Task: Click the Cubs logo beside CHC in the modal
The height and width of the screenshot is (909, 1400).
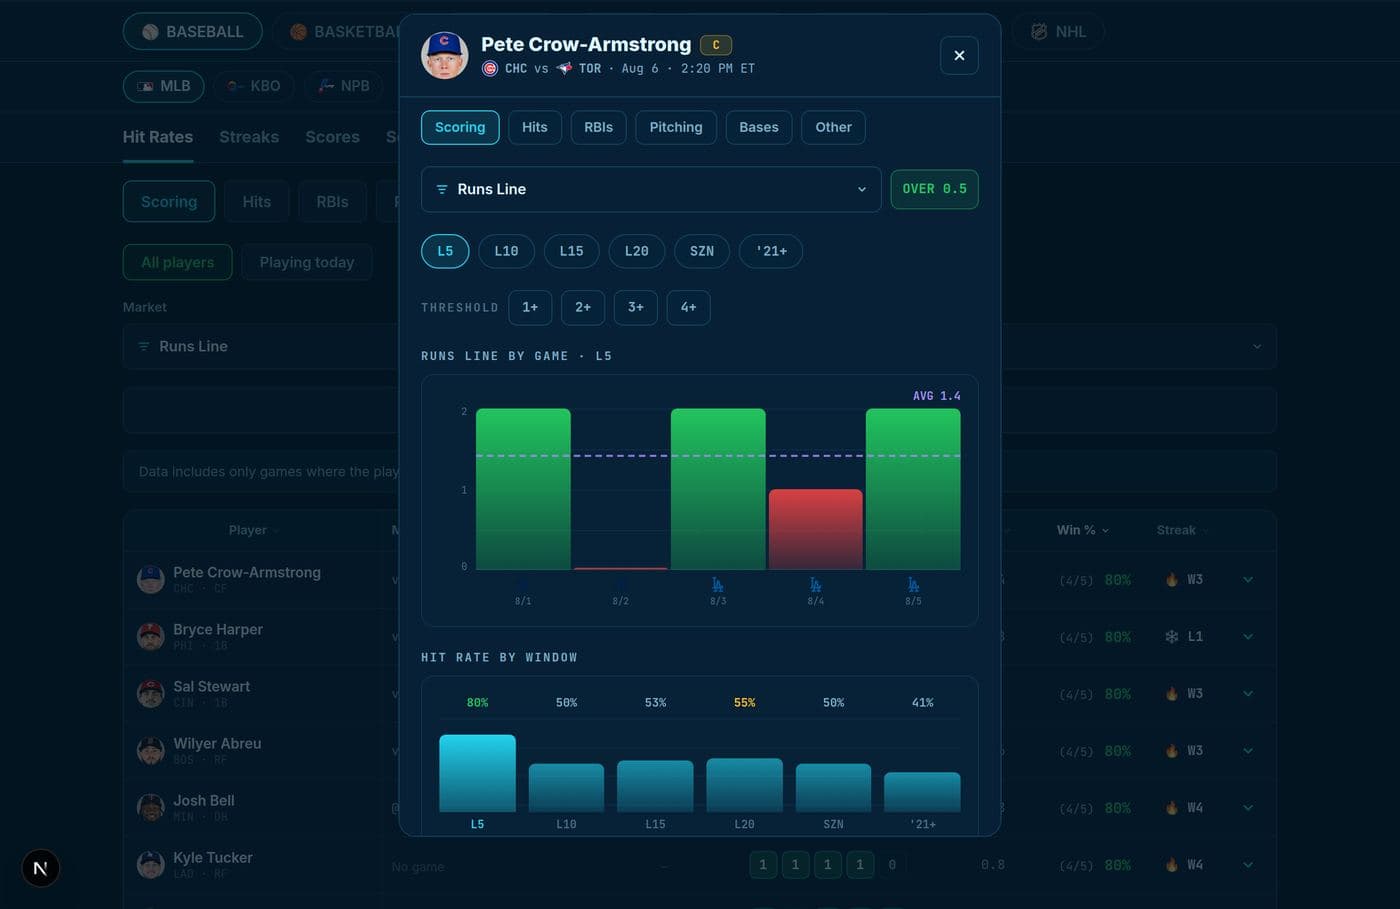Action: 490,69
